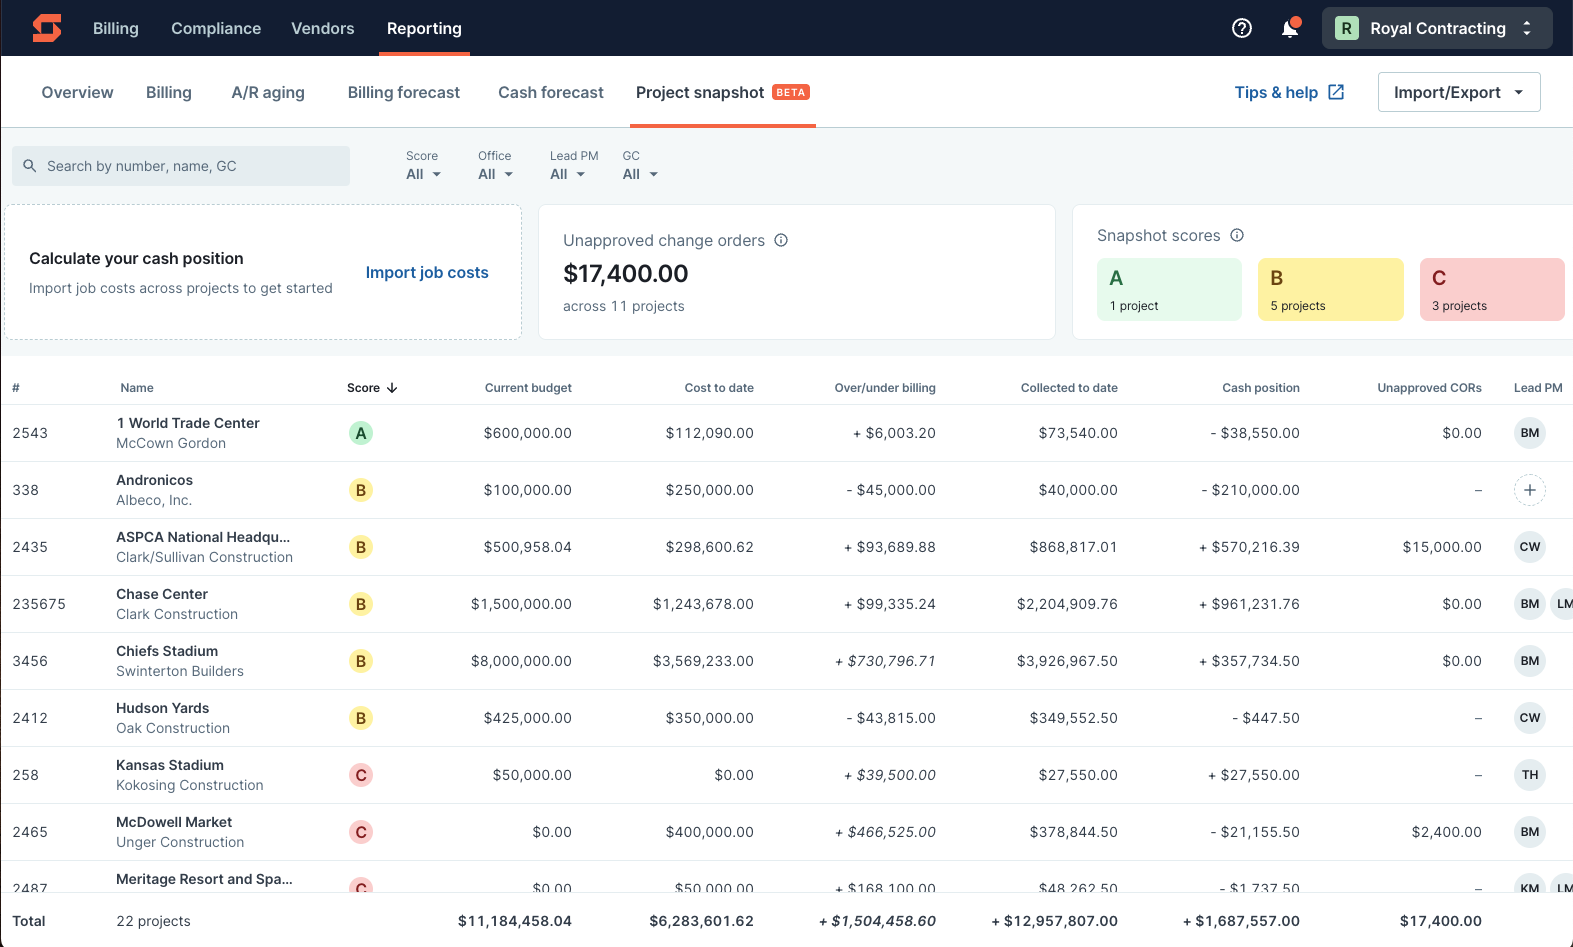
Task: Open the Score filter dropdown
Action: (423, 174)
